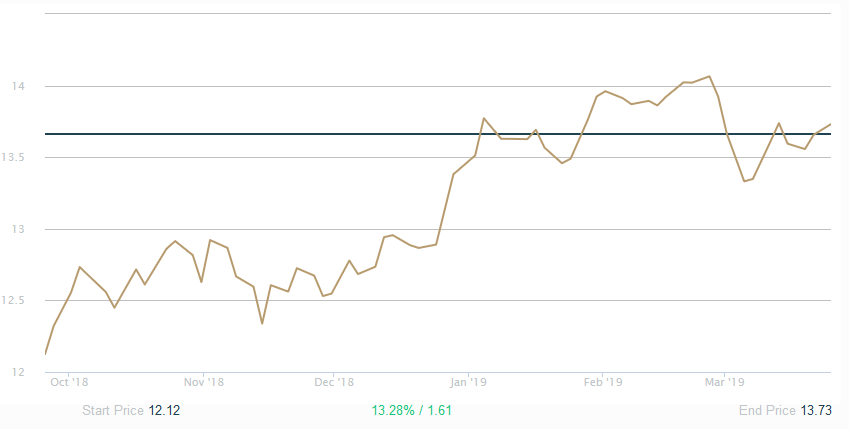Click the dark horizontal reference line
This screenshot has width=849, height=429.
coord(300,133)
